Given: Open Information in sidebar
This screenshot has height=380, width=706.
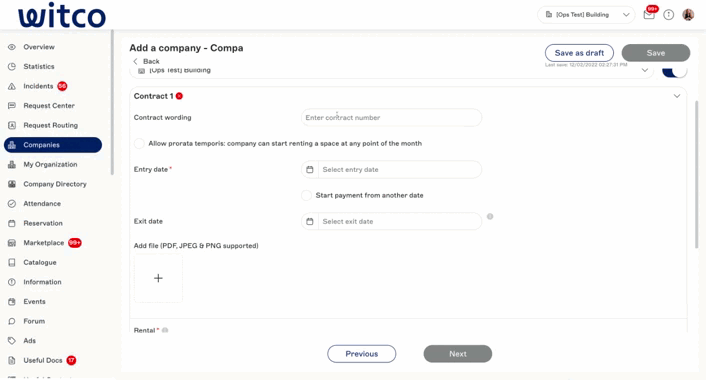Looking at the screenshot, I should click(x=42, y=282).
